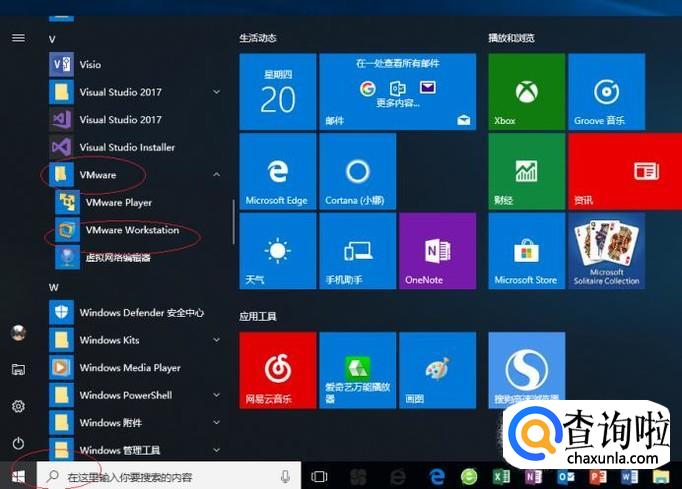Collapse the VMware folder chevron
This screenshot has height=489, width=682.
coord(216,174)
